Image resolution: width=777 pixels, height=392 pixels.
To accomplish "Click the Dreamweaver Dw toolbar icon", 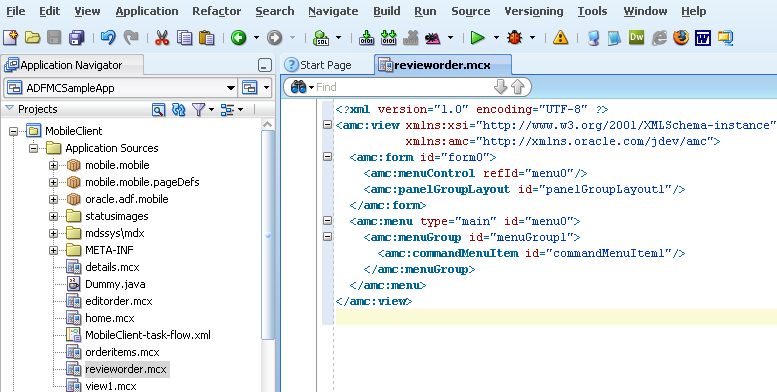I will (x=636, y=38).
